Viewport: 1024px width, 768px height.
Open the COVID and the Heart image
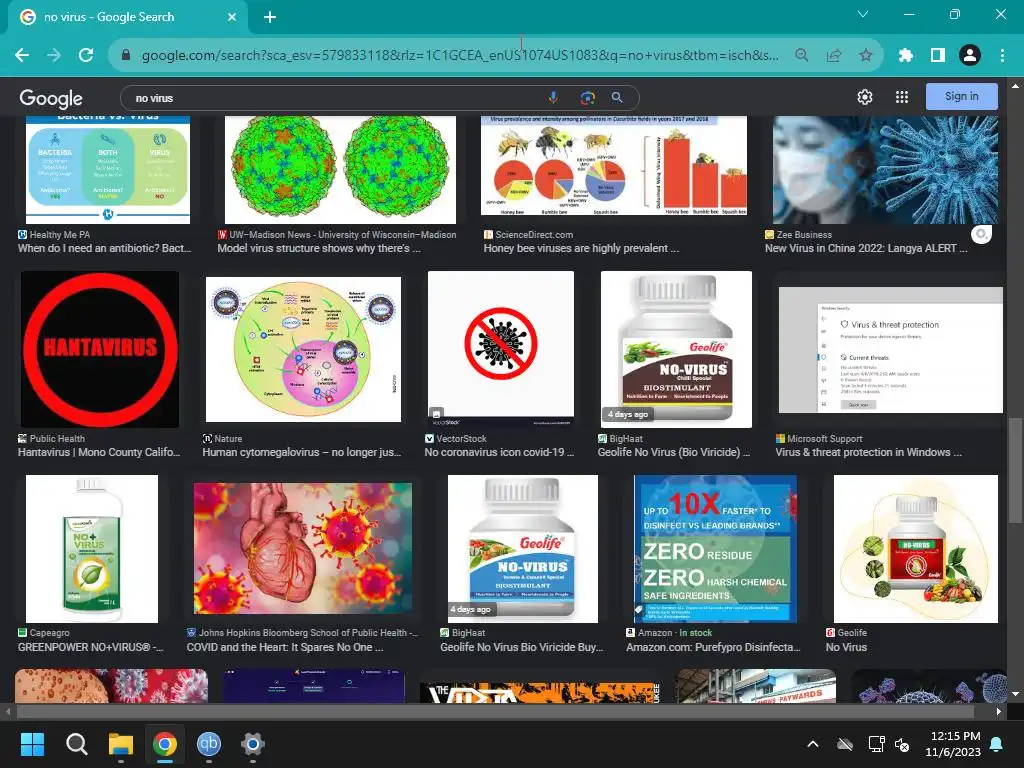point(302,549)
